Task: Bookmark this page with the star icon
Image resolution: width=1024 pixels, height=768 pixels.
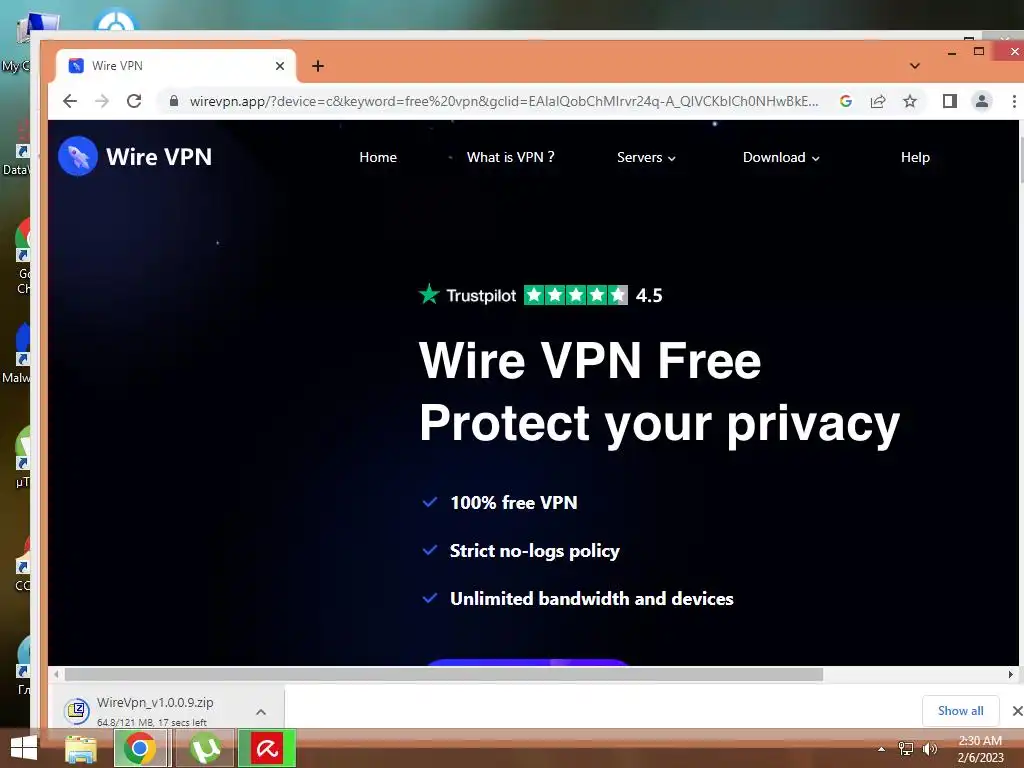Action: pyautogui.click(x=910, y=101)
